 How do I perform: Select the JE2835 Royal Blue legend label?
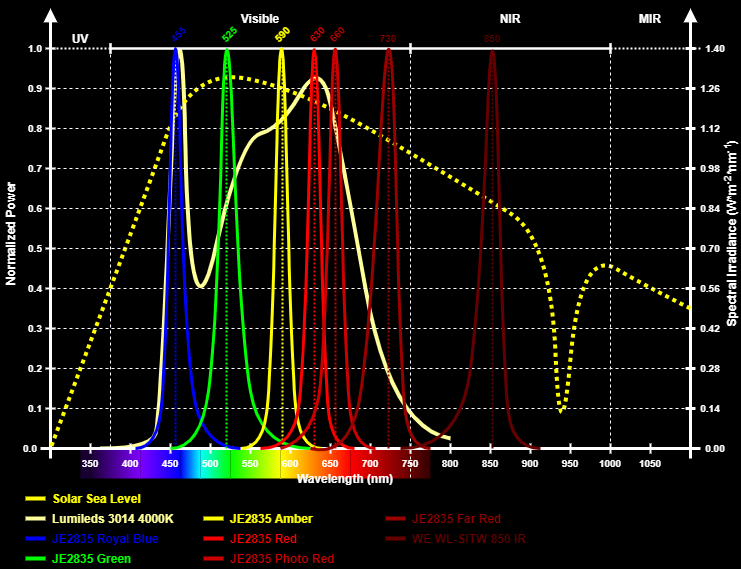[105, 539]
